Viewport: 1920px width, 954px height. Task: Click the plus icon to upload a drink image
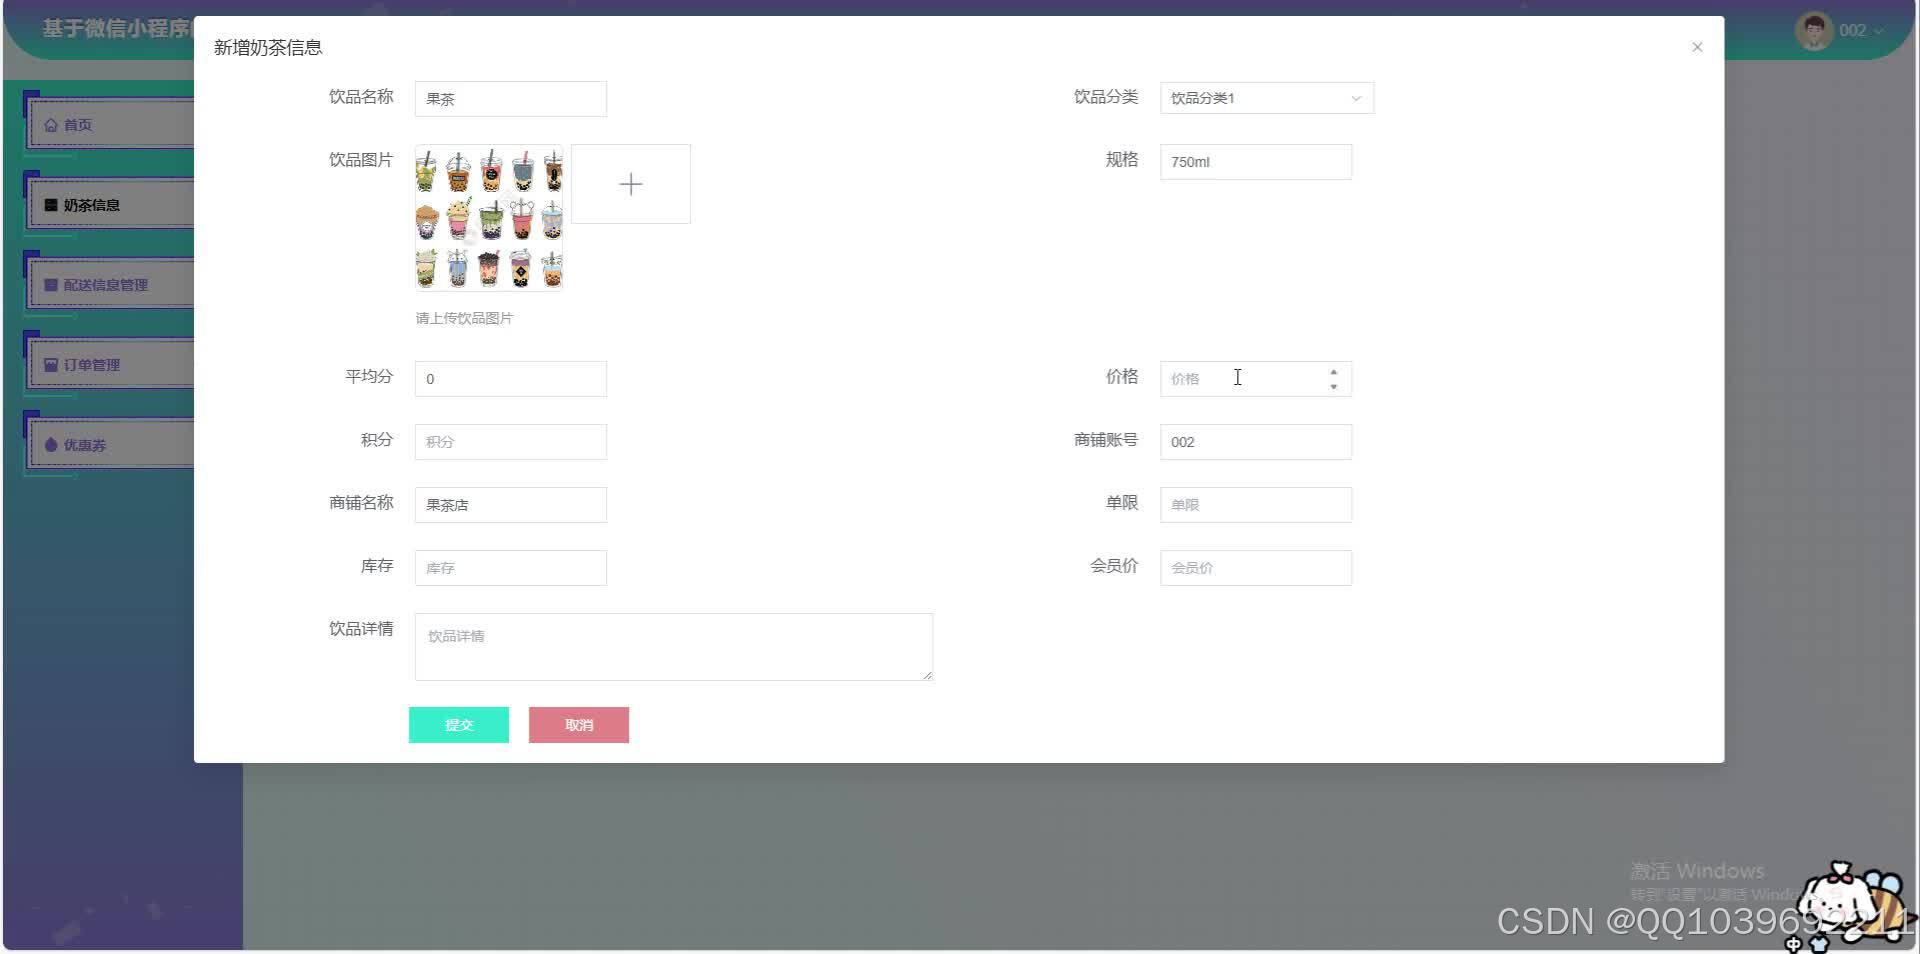point(630,184)
